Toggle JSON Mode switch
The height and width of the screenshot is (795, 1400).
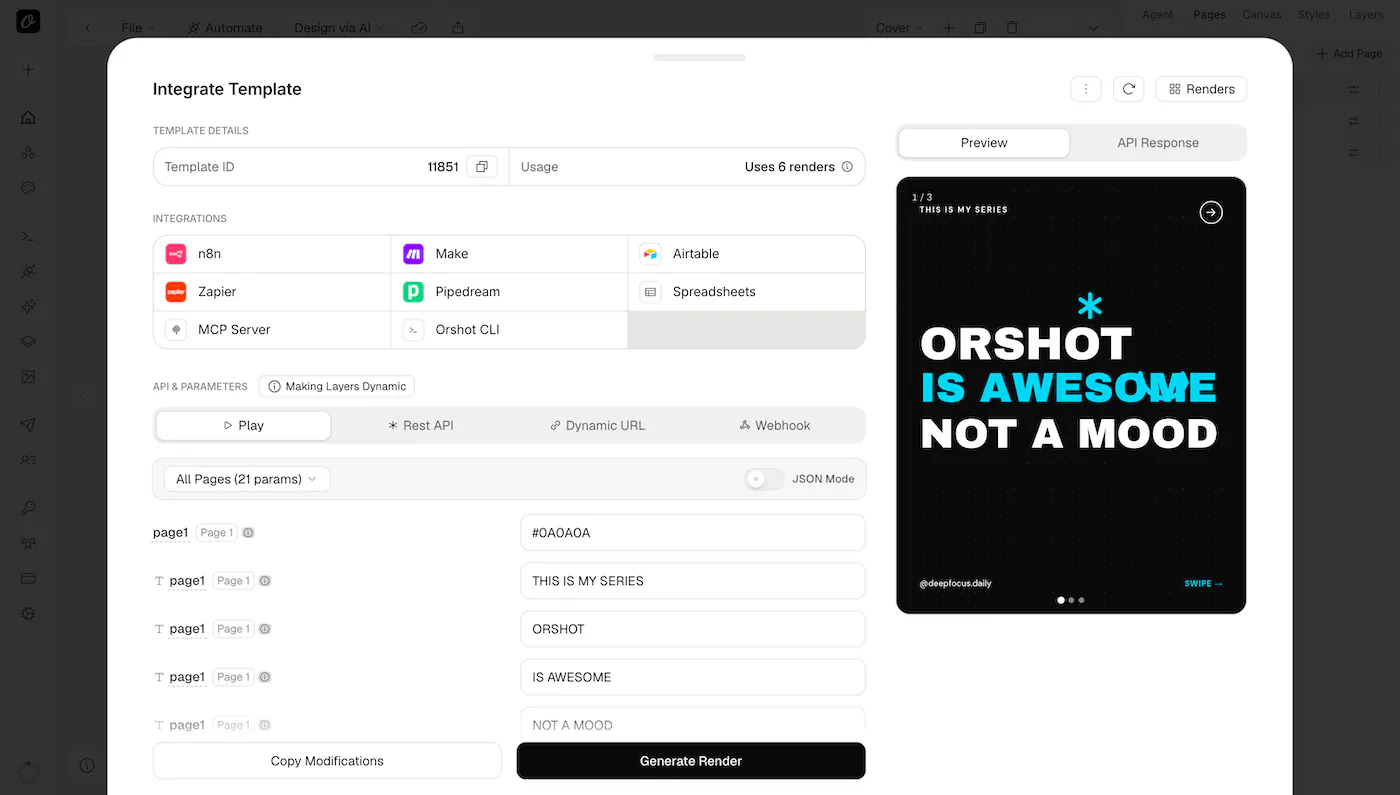pos(764,479)
